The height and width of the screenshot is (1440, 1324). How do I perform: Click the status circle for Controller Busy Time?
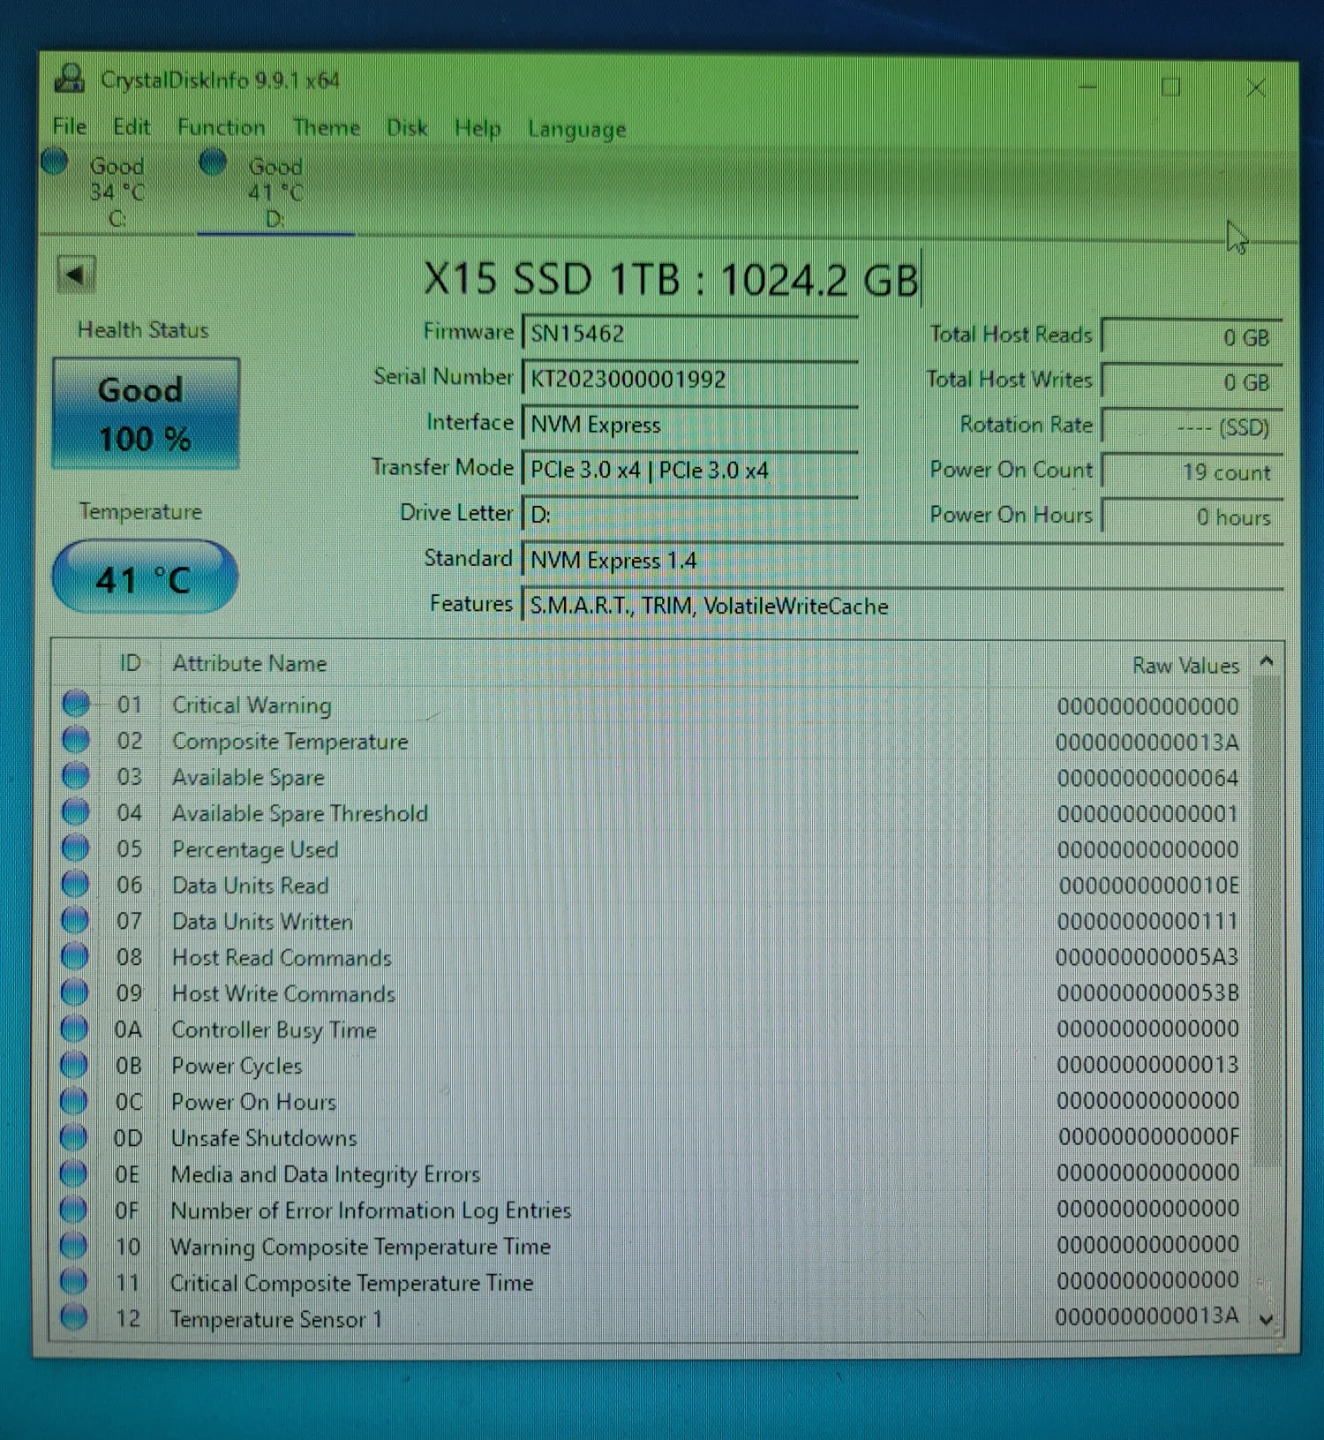[x=75, y=1028]
